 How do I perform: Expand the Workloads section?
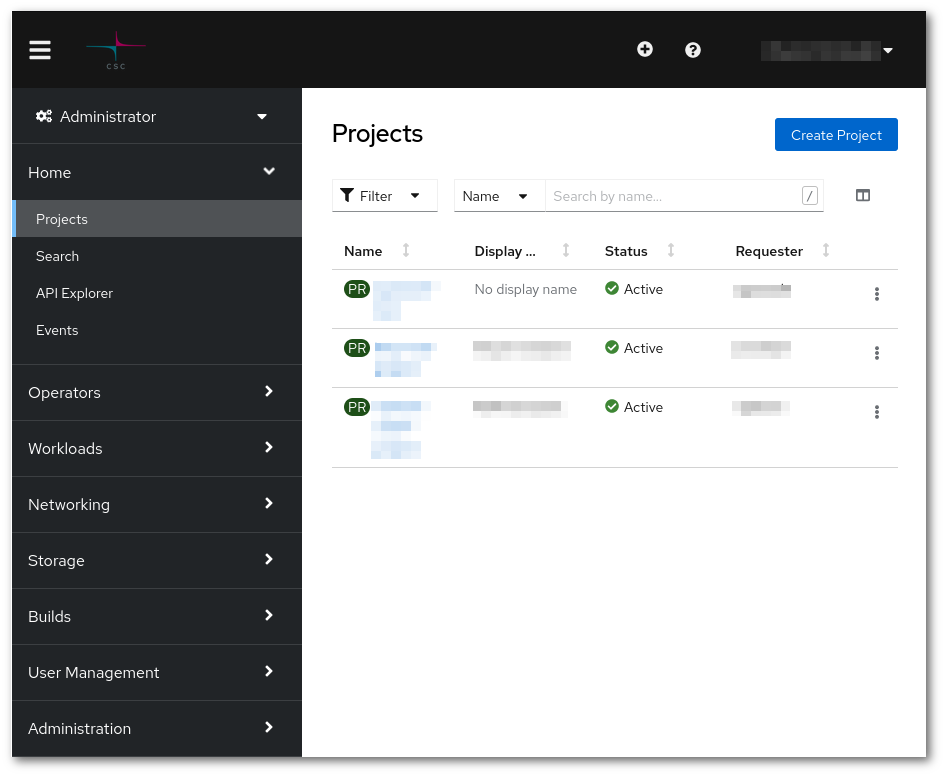[x=157, y=448]
